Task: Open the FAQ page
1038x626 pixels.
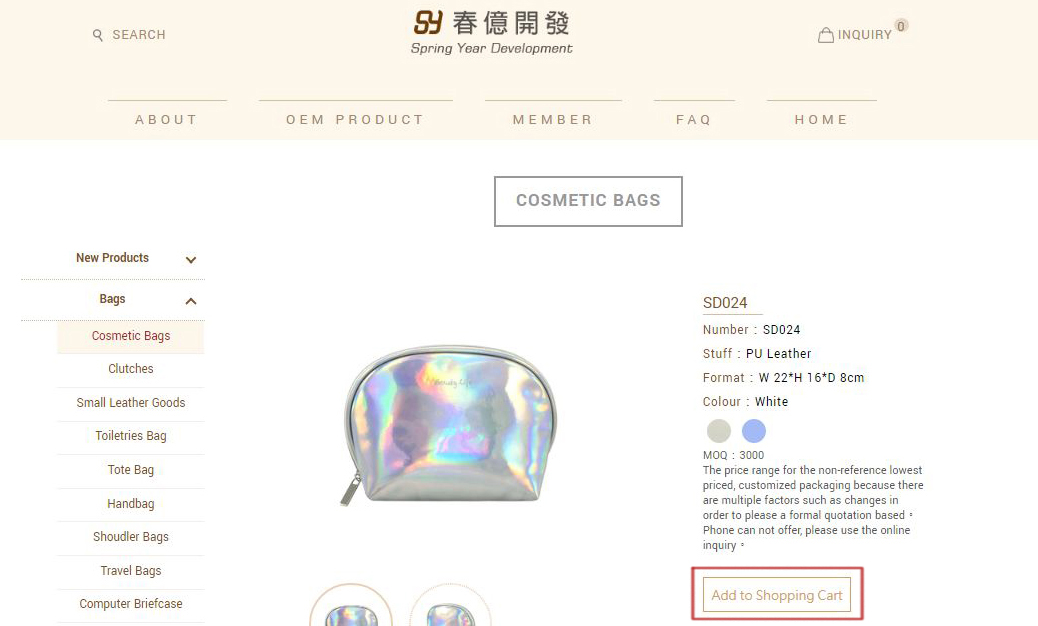Action: click(x=694, y=119)
